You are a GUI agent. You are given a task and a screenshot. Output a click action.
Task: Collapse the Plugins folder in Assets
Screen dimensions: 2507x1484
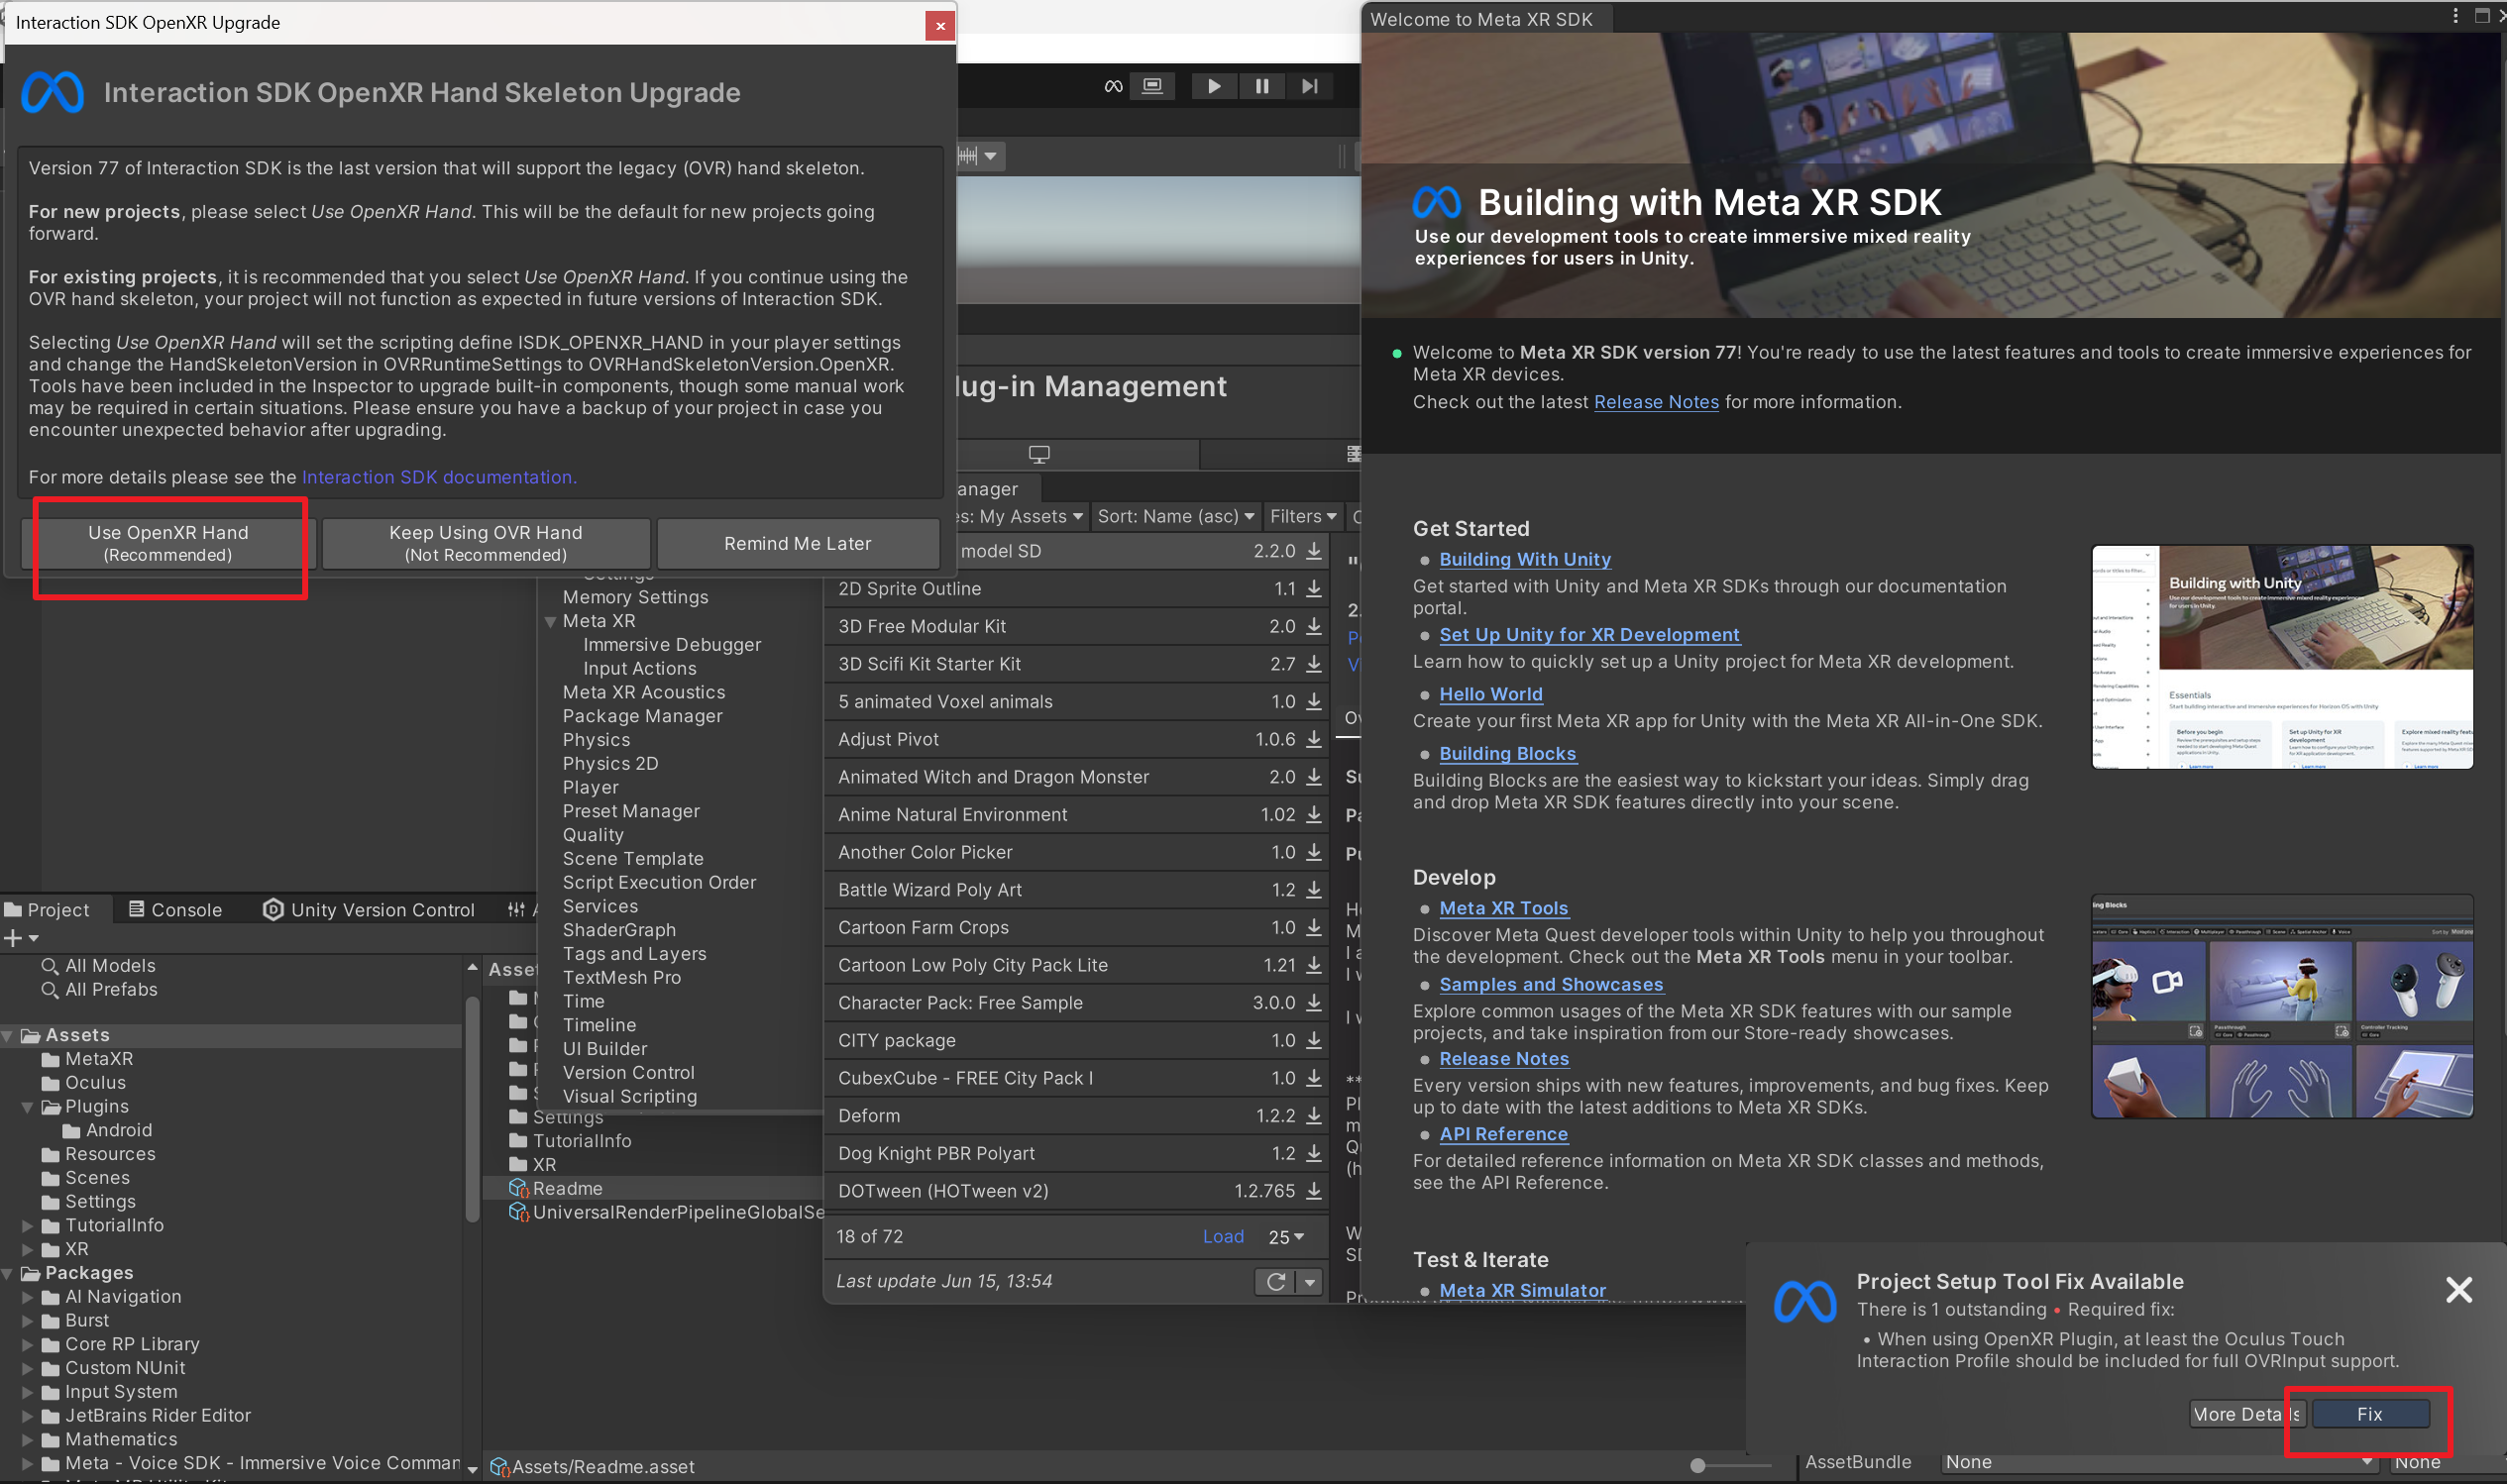click(x=28, y=1107)
